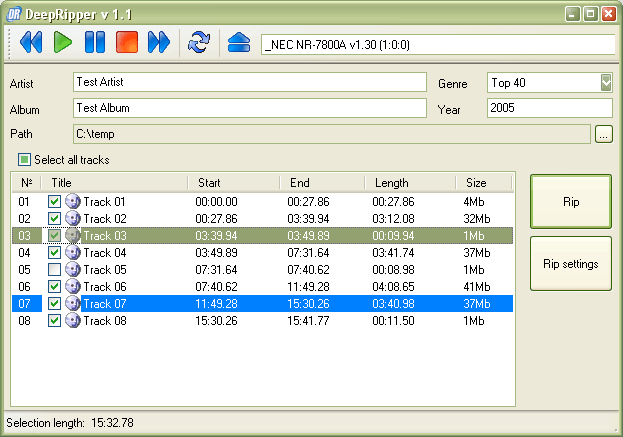Screen dimensions: 623x437
Task: Click into the Artist field
Action: [250, 82]
